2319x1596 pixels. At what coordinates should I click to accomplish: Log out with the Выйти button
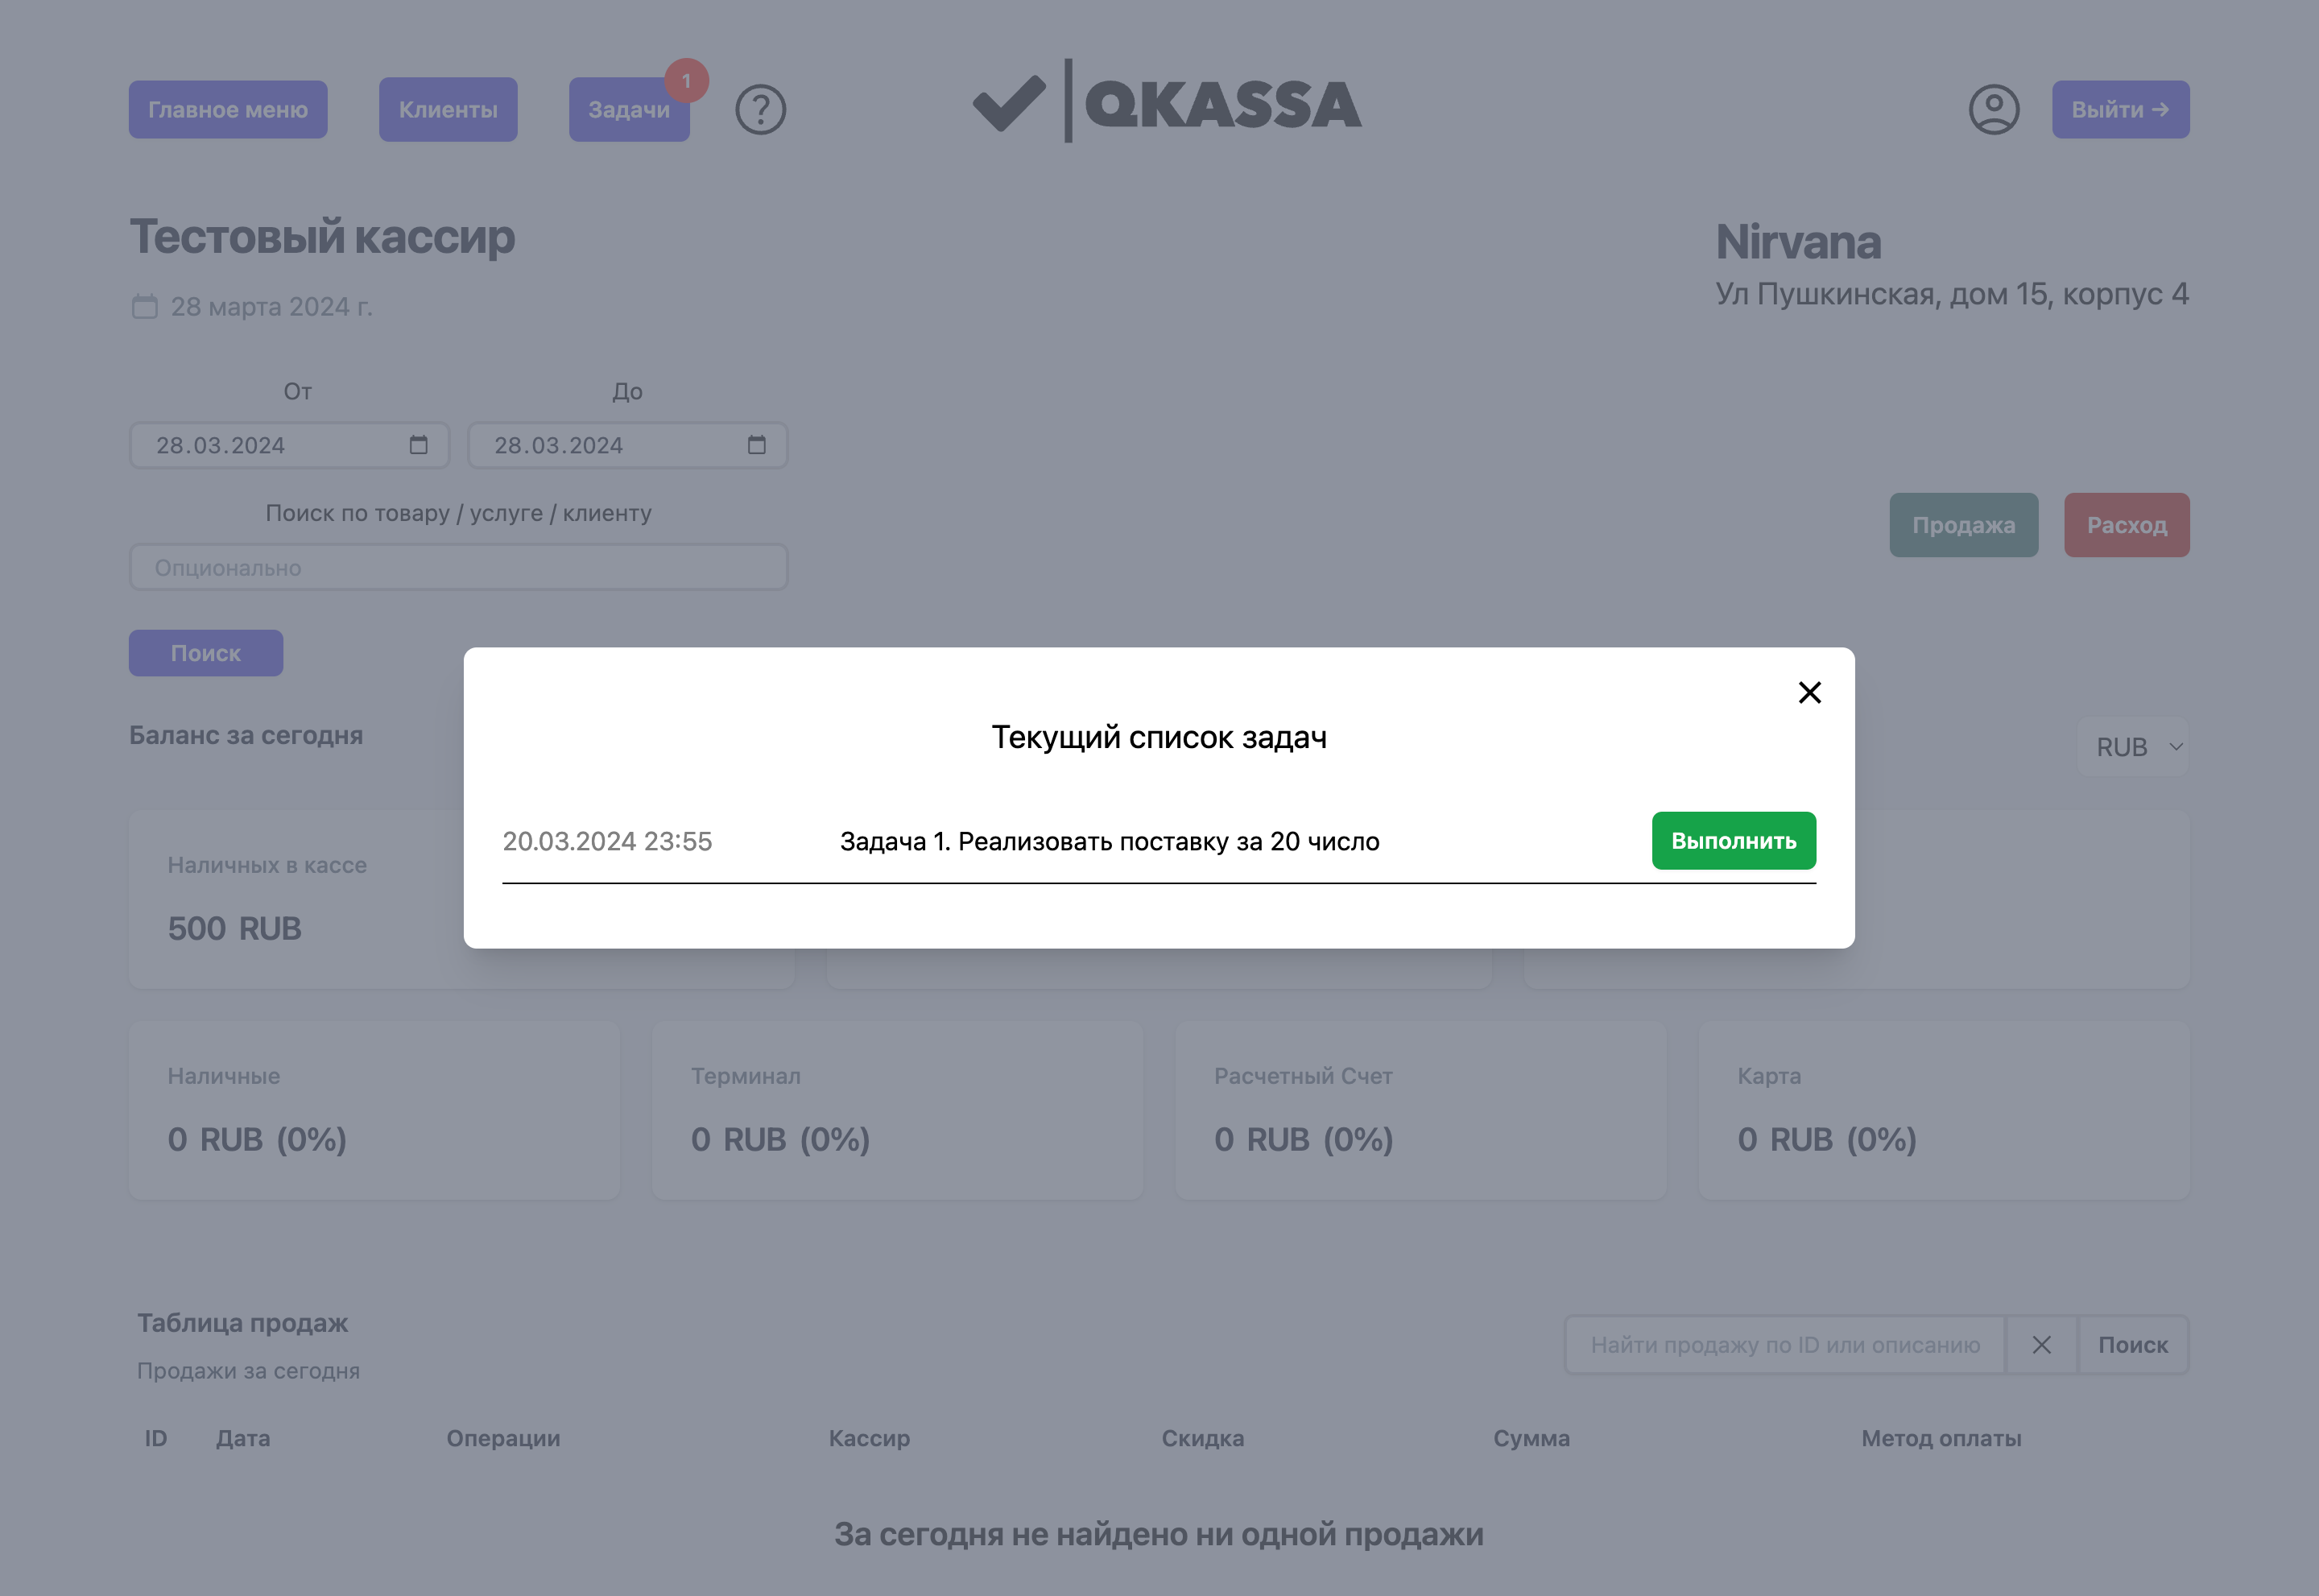pos(2120,110)
